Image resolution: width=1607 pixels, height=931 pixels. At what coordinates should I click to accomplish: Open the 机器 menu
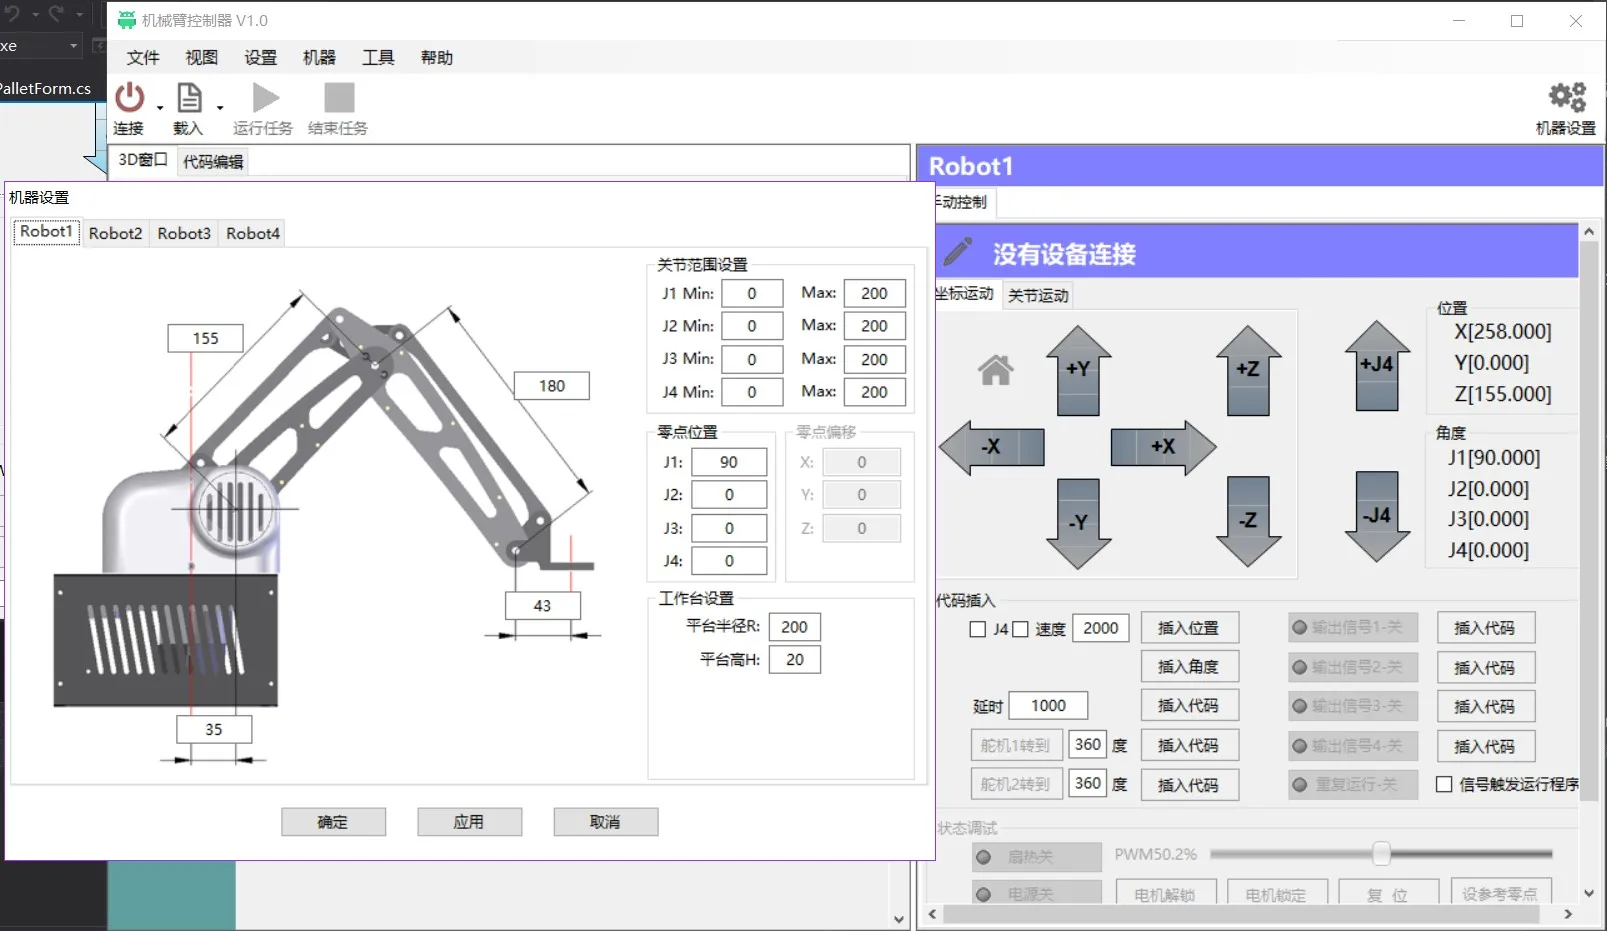319,58
